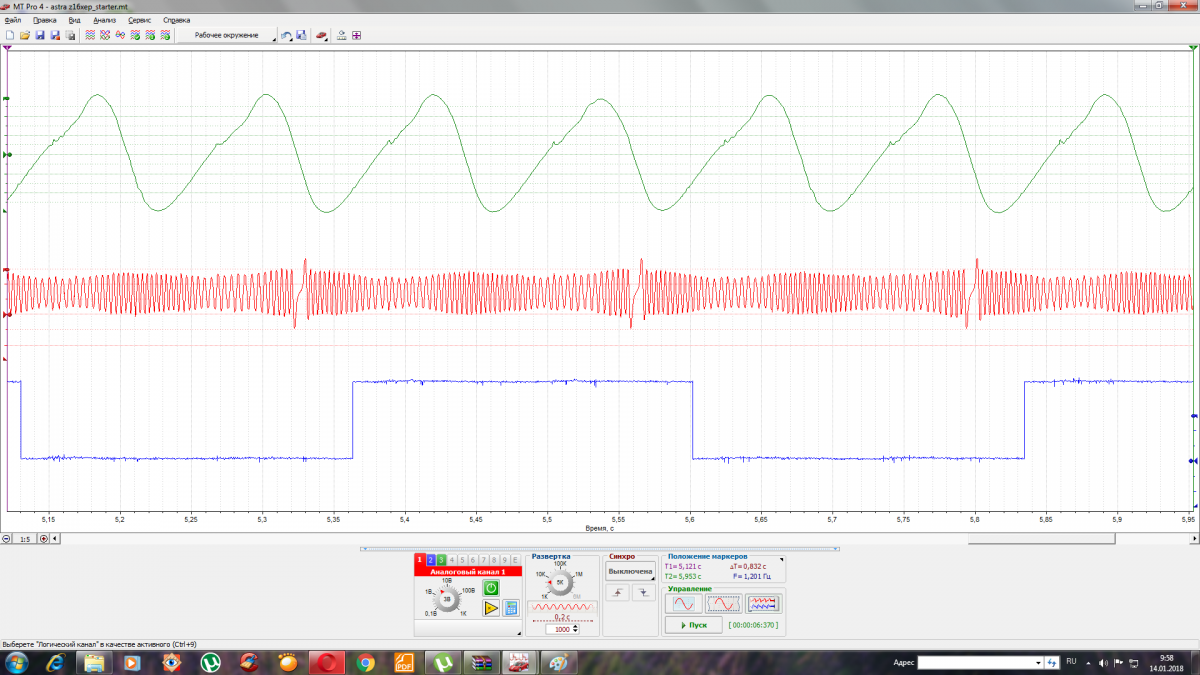This screenshot has height=675, width=1200.
Task: Toggle the green channel power button
Action: coord(490,587)
